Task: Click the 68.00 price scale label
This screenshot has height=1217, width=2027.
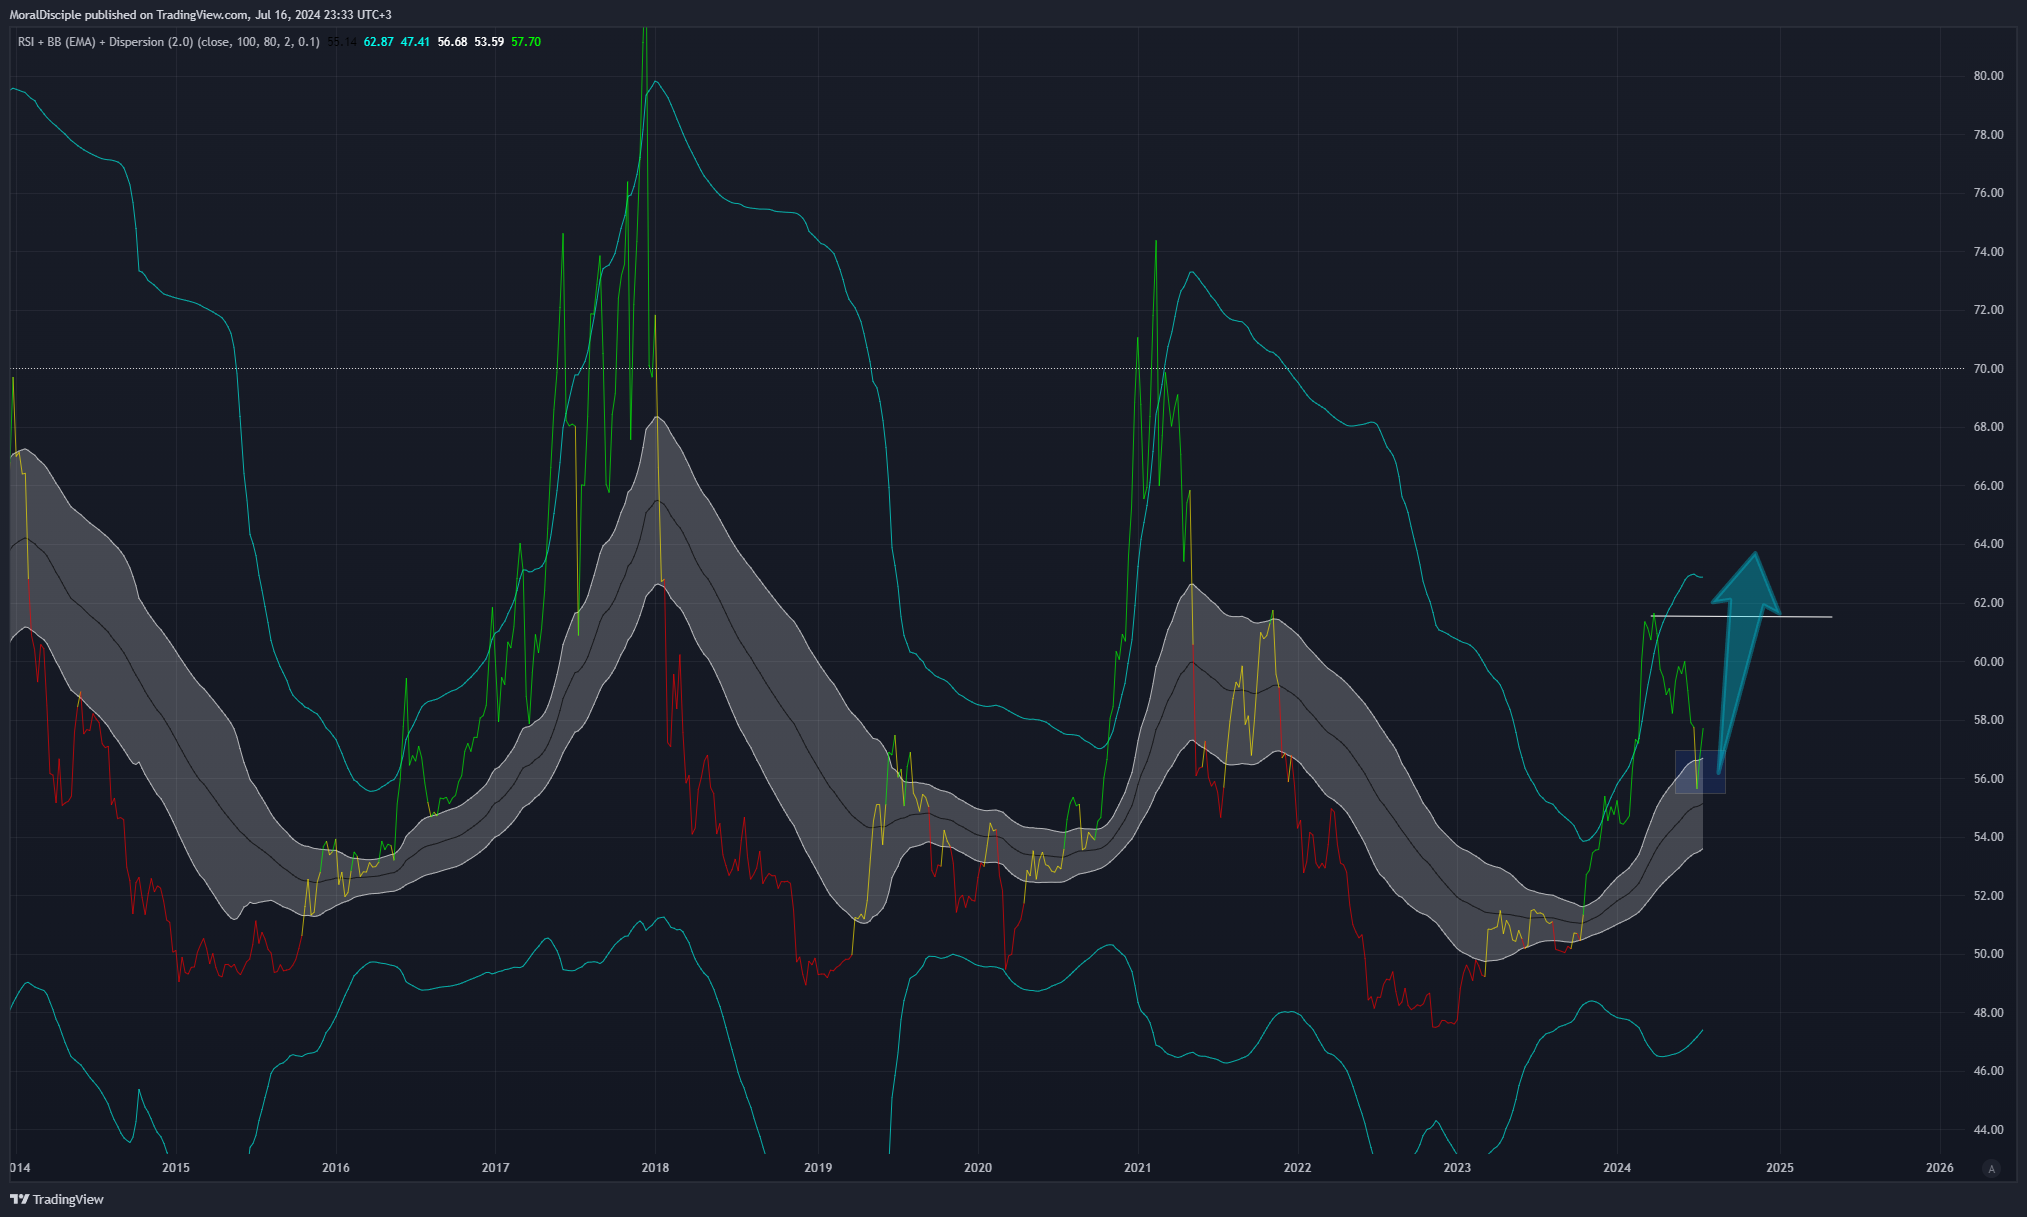Action: coord(1988,427)
